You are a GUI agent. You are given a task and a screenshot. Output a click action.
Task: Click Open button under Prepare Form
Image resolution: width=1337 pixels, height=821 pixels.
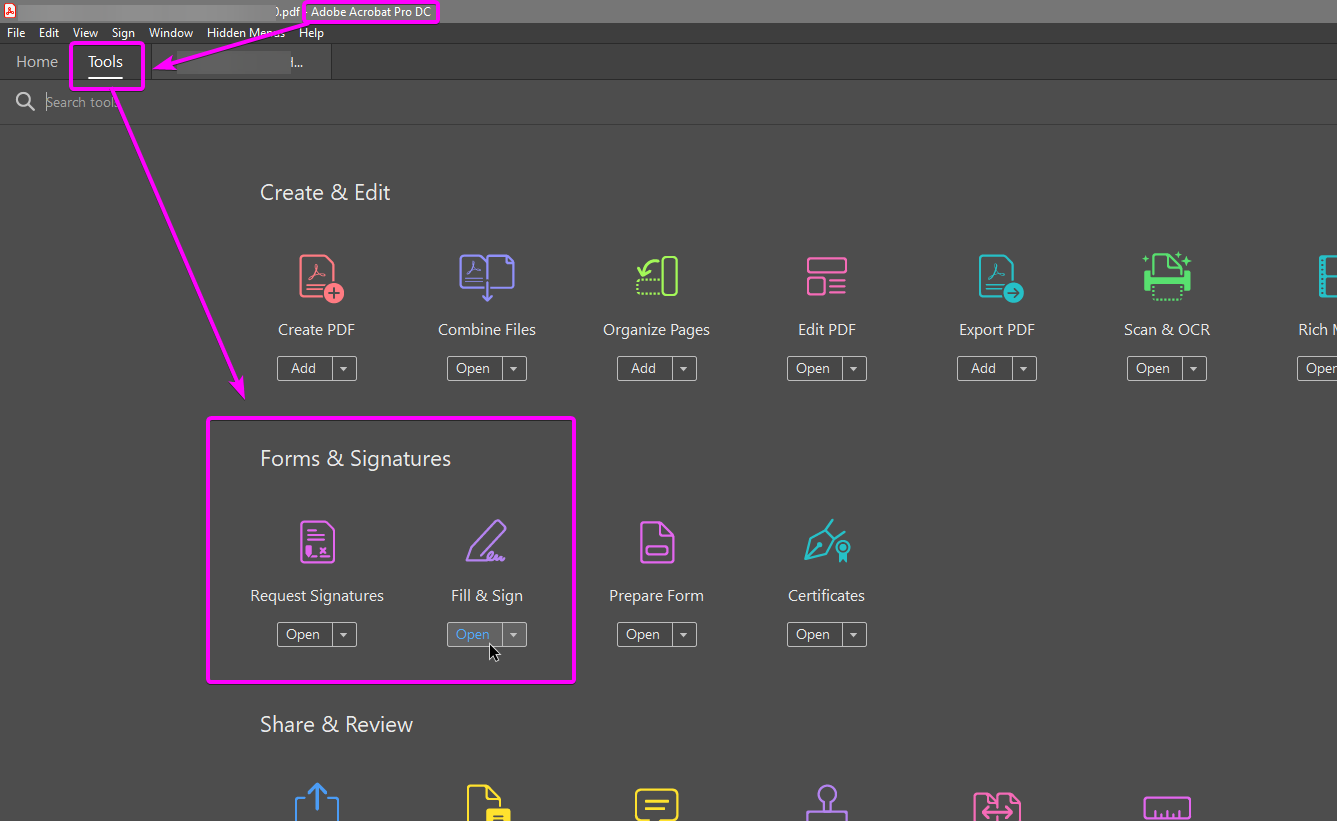click(x=644, y=634)
